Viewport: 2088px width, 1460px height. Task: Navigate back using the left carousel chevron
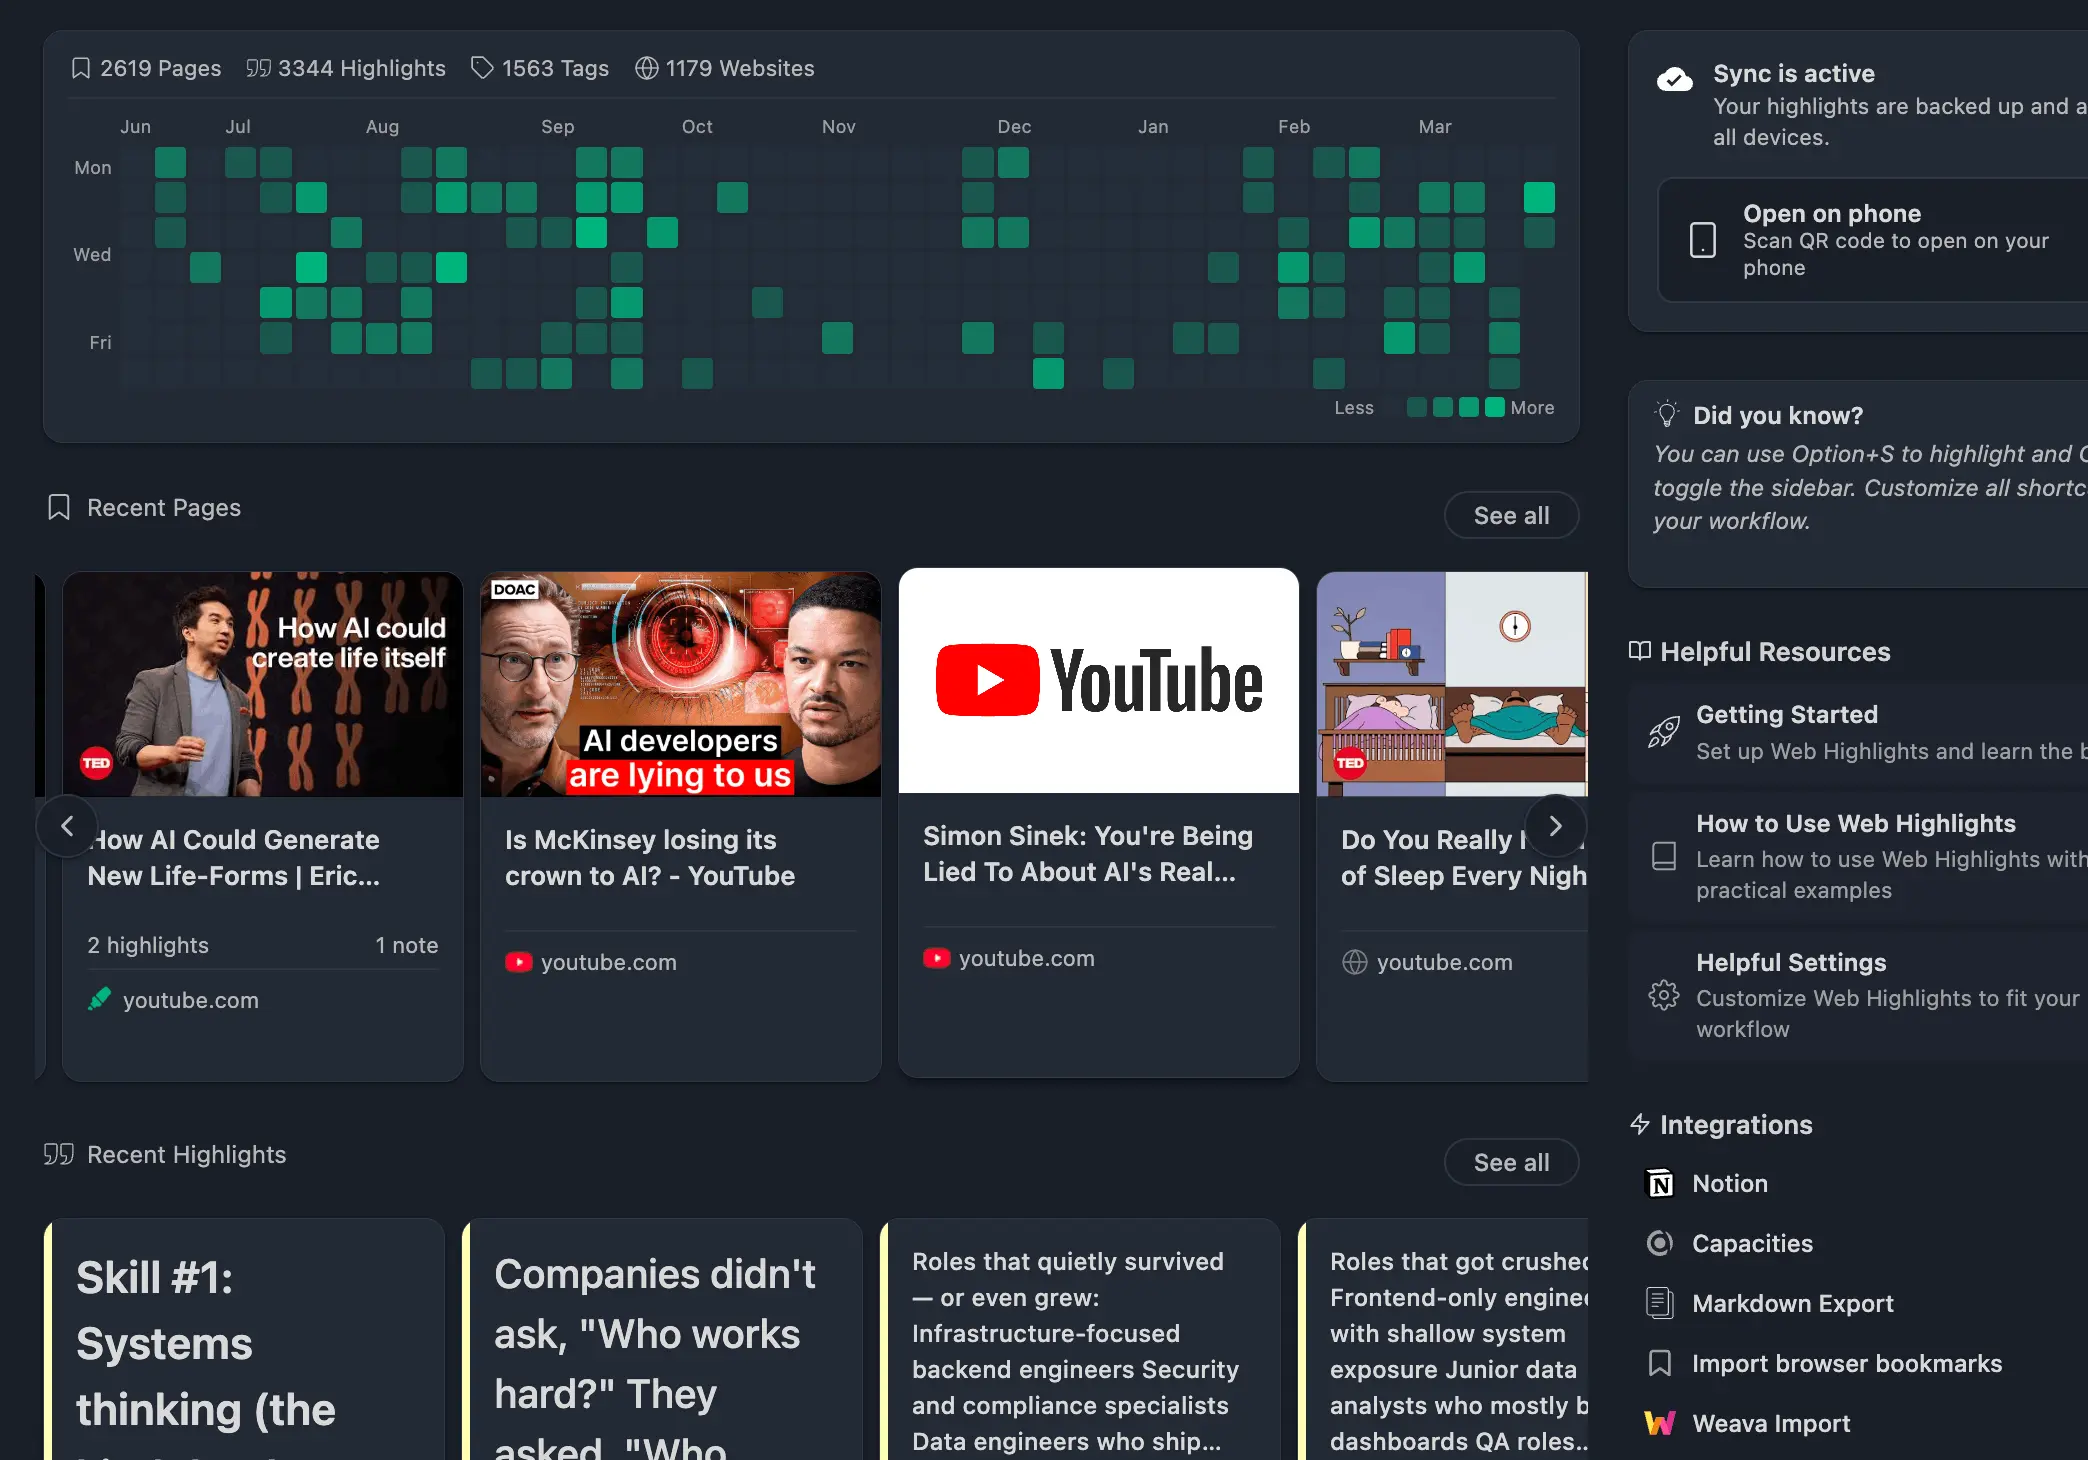pos(67,826)
